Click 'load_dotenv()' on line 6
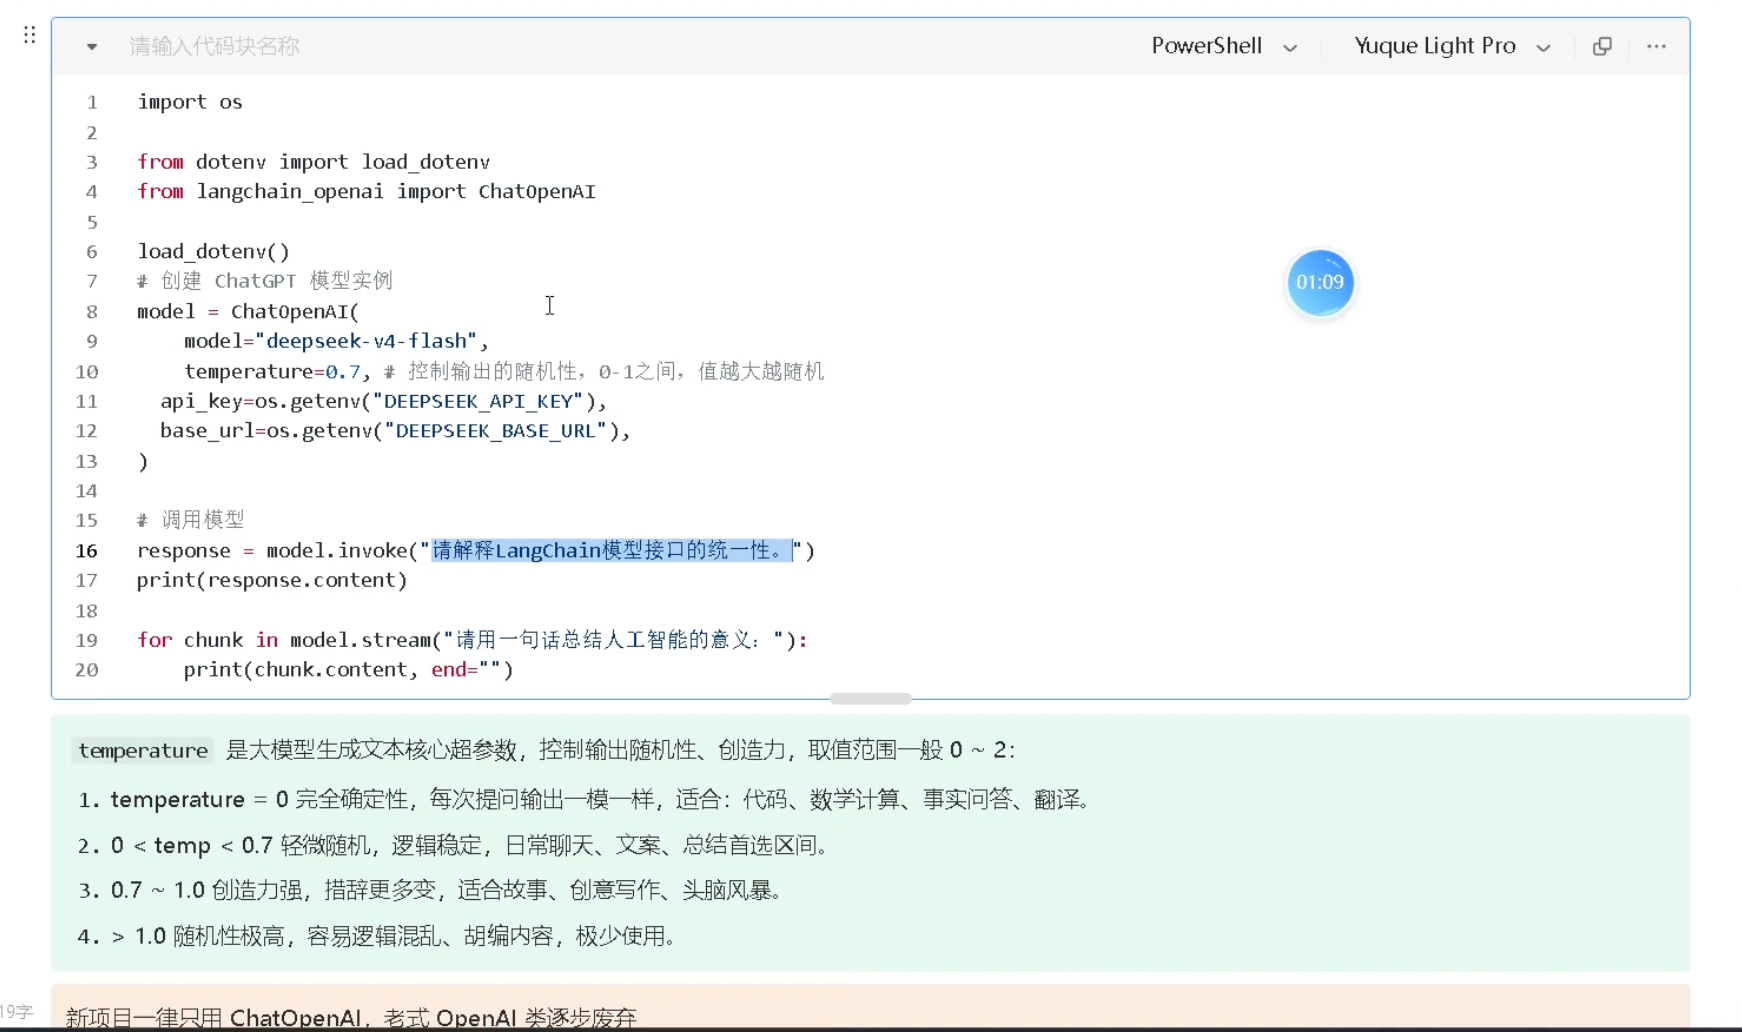Viewport: 1742px width, 1032px height. tap(213, 251)
